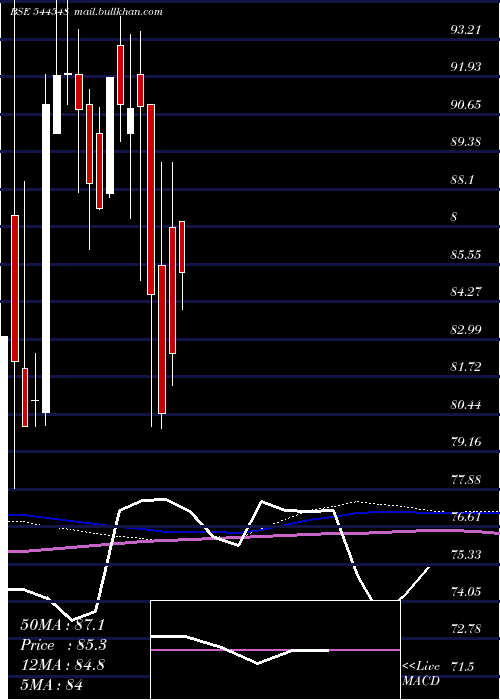The image size is (500, 700).
Task: Click the Price : 85.3 legend entry
Action: (62, 646)
